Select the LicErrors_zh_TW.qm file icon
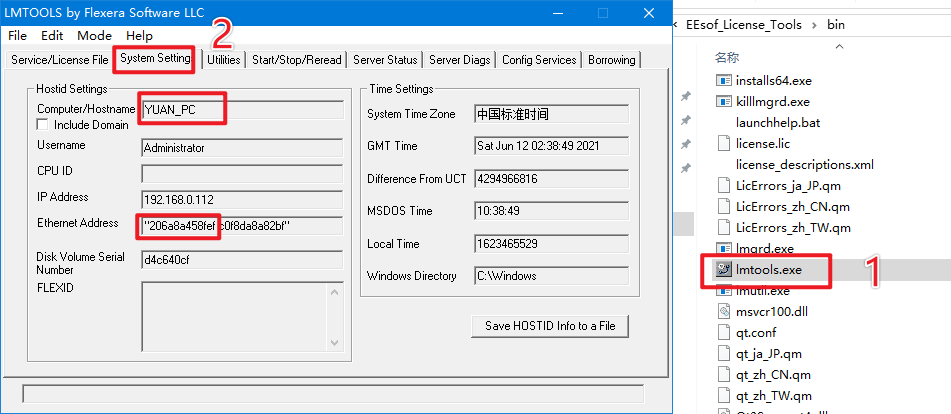The image size is (951, 414). coord(723,228)
